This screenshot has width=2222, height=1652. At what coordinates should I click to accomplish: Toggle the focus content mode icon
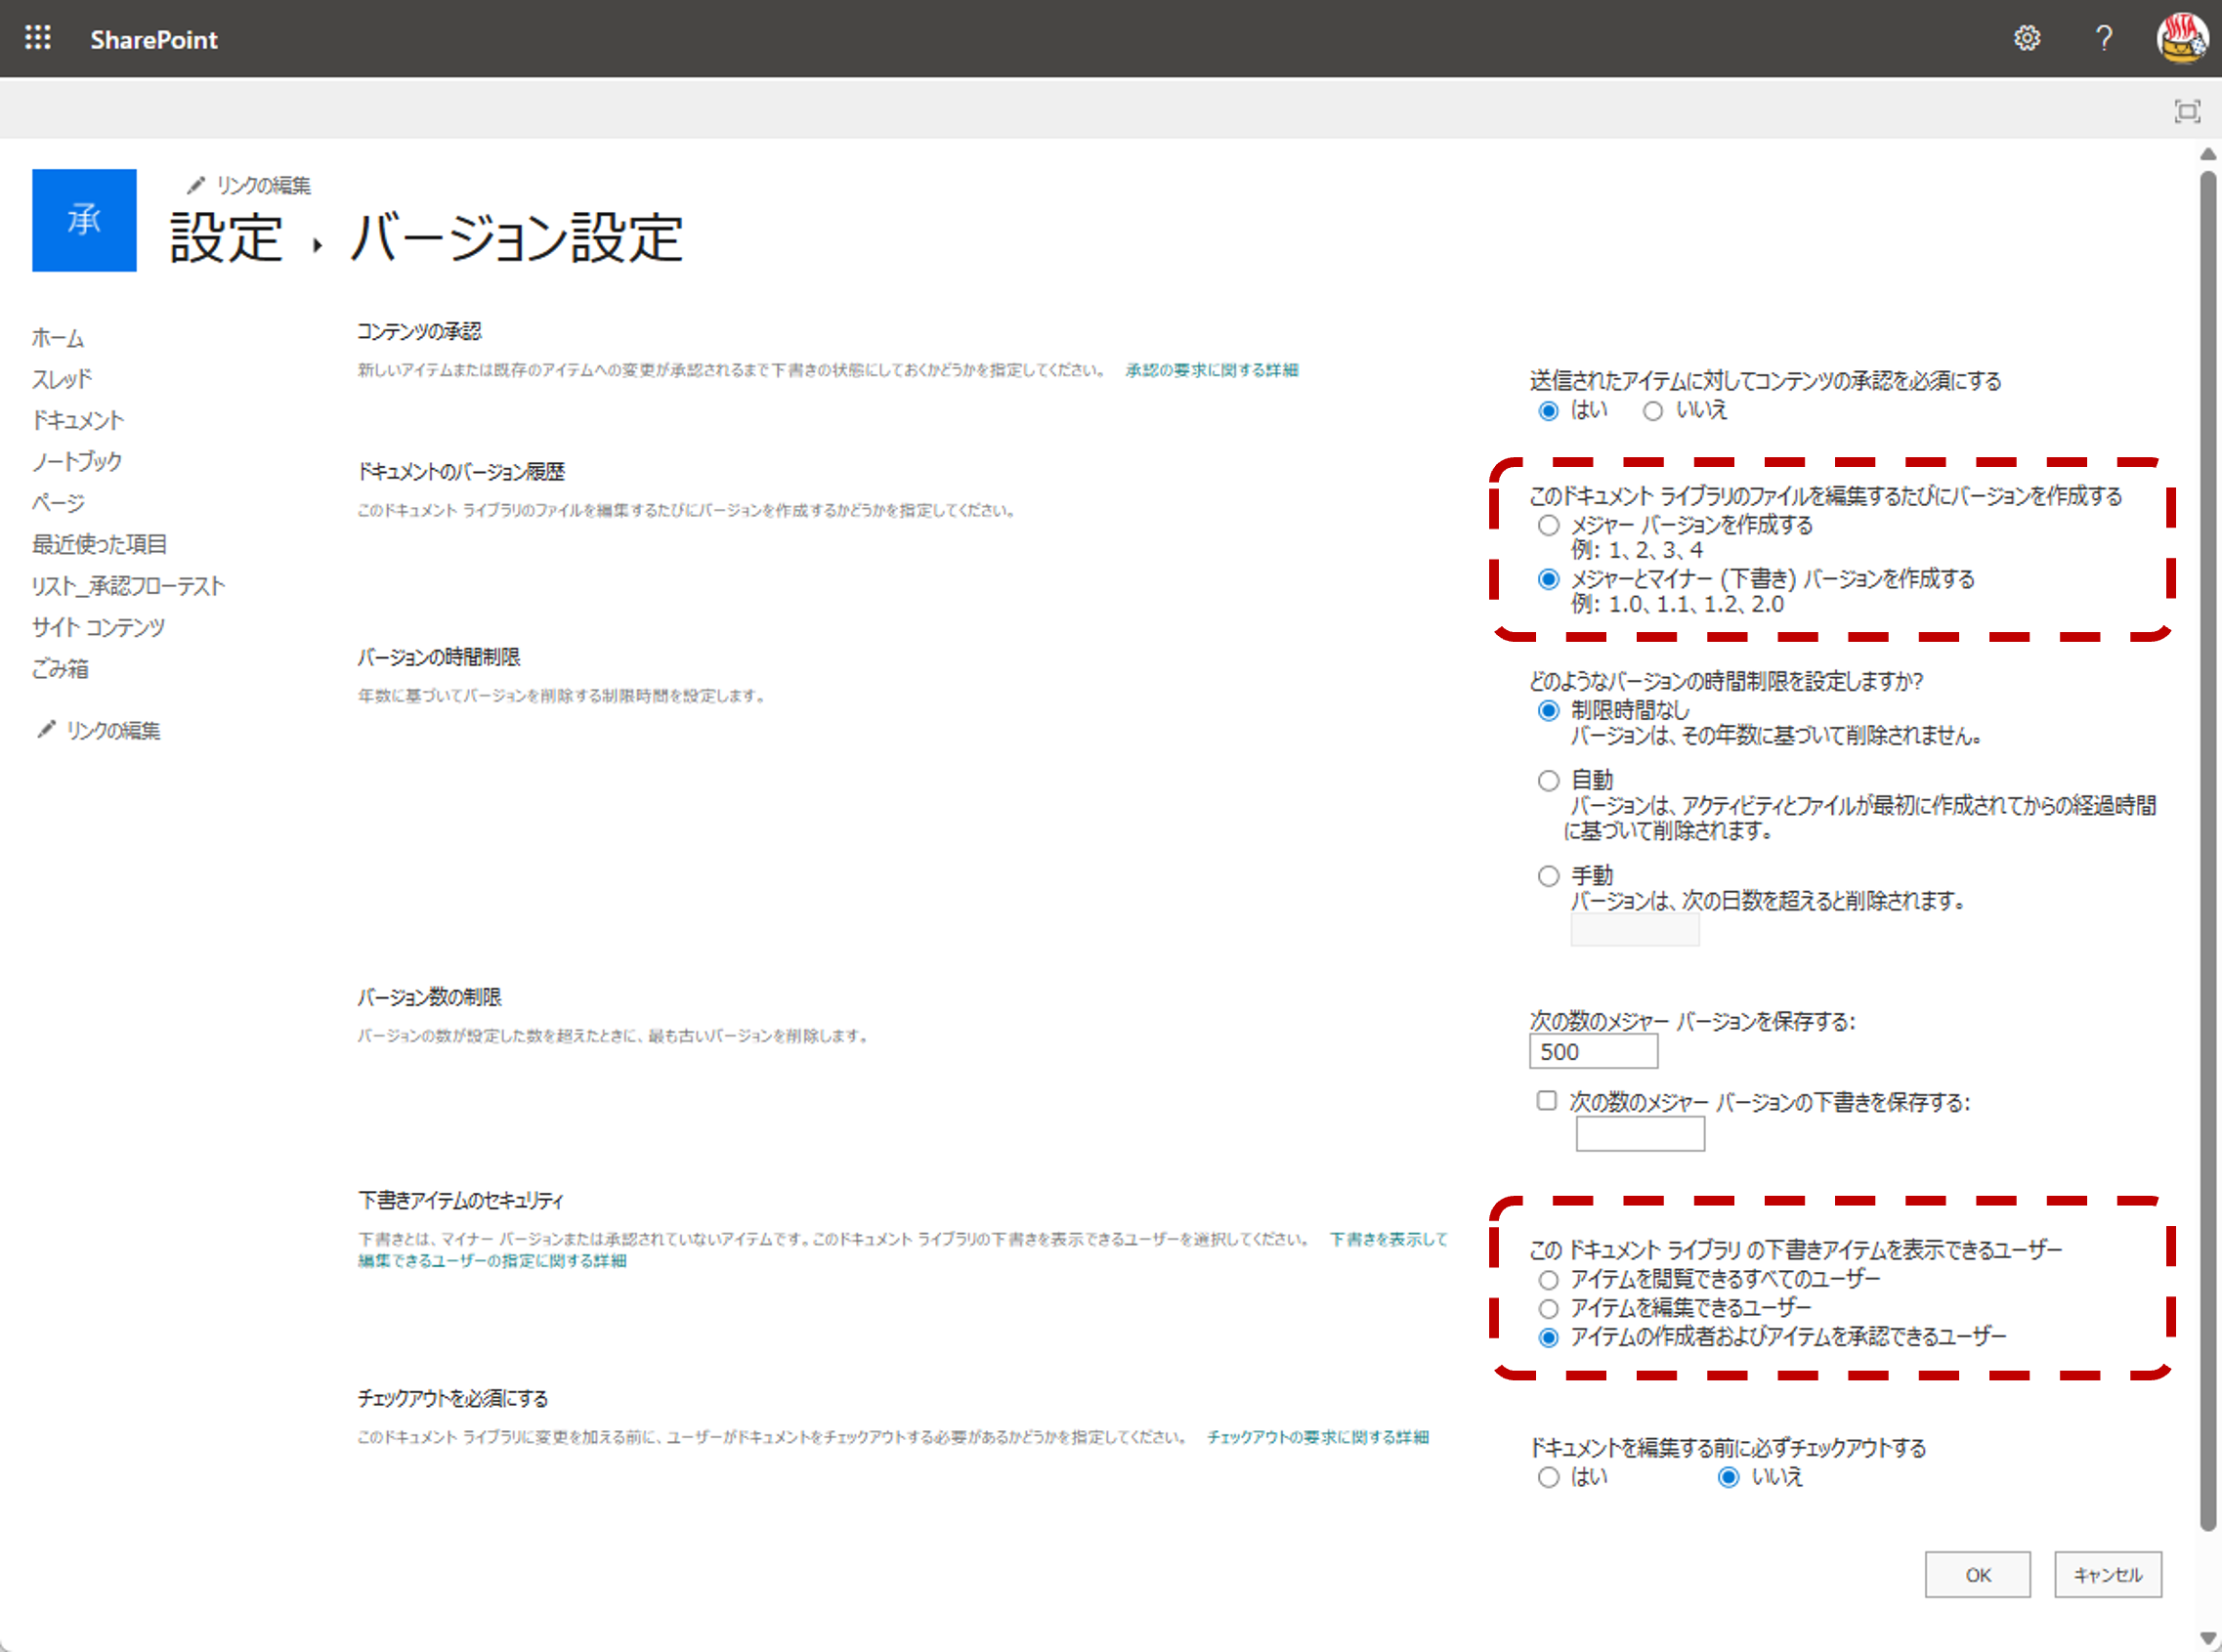[x=2187, y=111]
